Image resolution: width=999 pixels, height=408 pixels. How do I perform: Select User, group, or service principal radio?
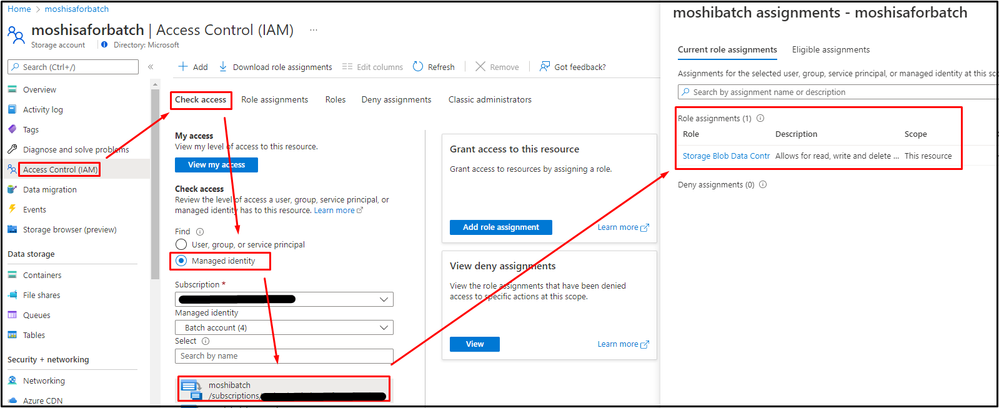click(182, 245)
